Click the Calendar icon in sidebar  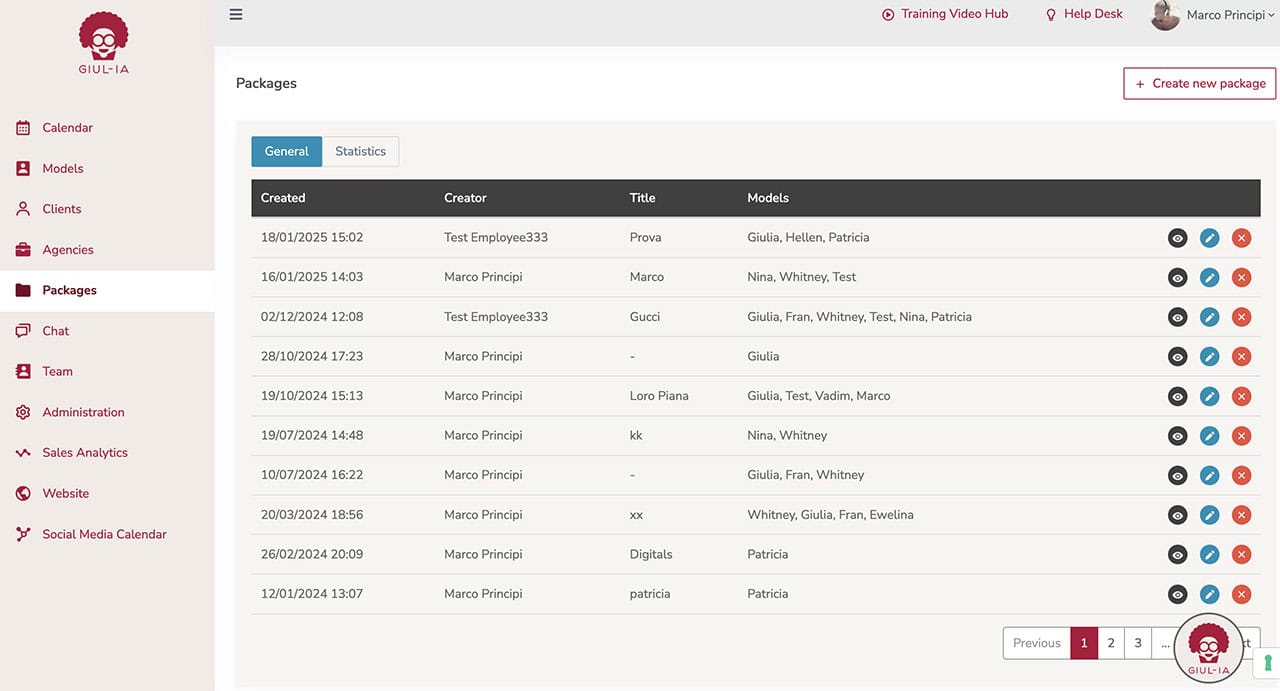point(23,128)
